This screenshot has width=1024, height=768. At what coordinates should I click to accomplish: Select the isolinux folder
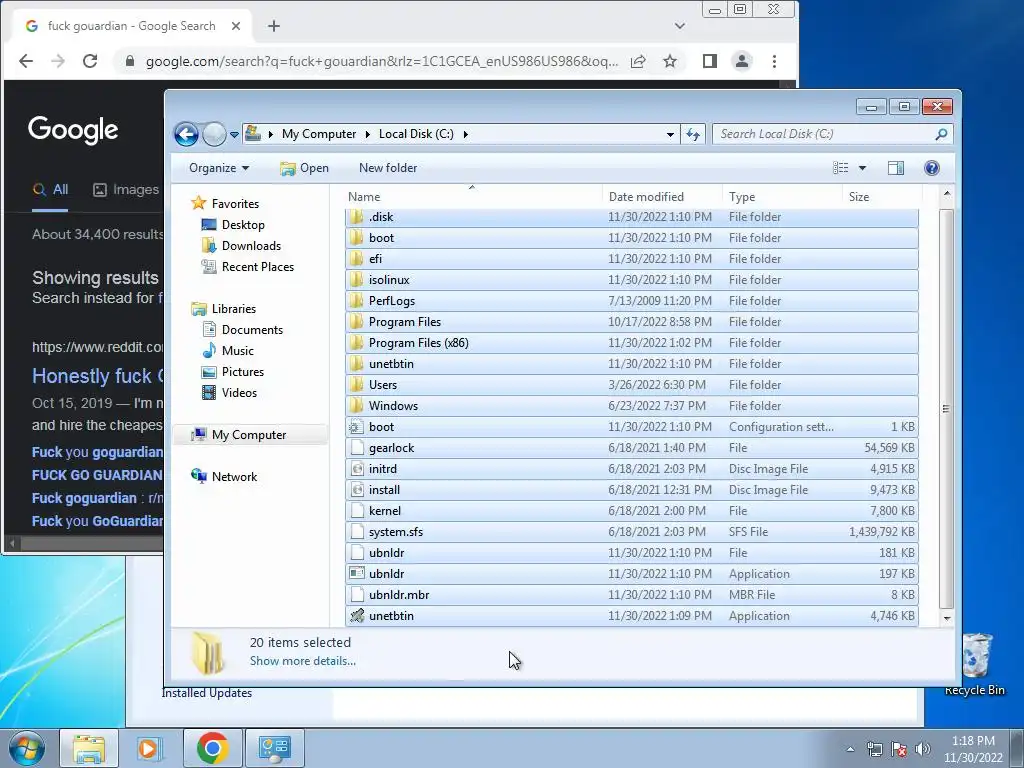pos(632,280)
